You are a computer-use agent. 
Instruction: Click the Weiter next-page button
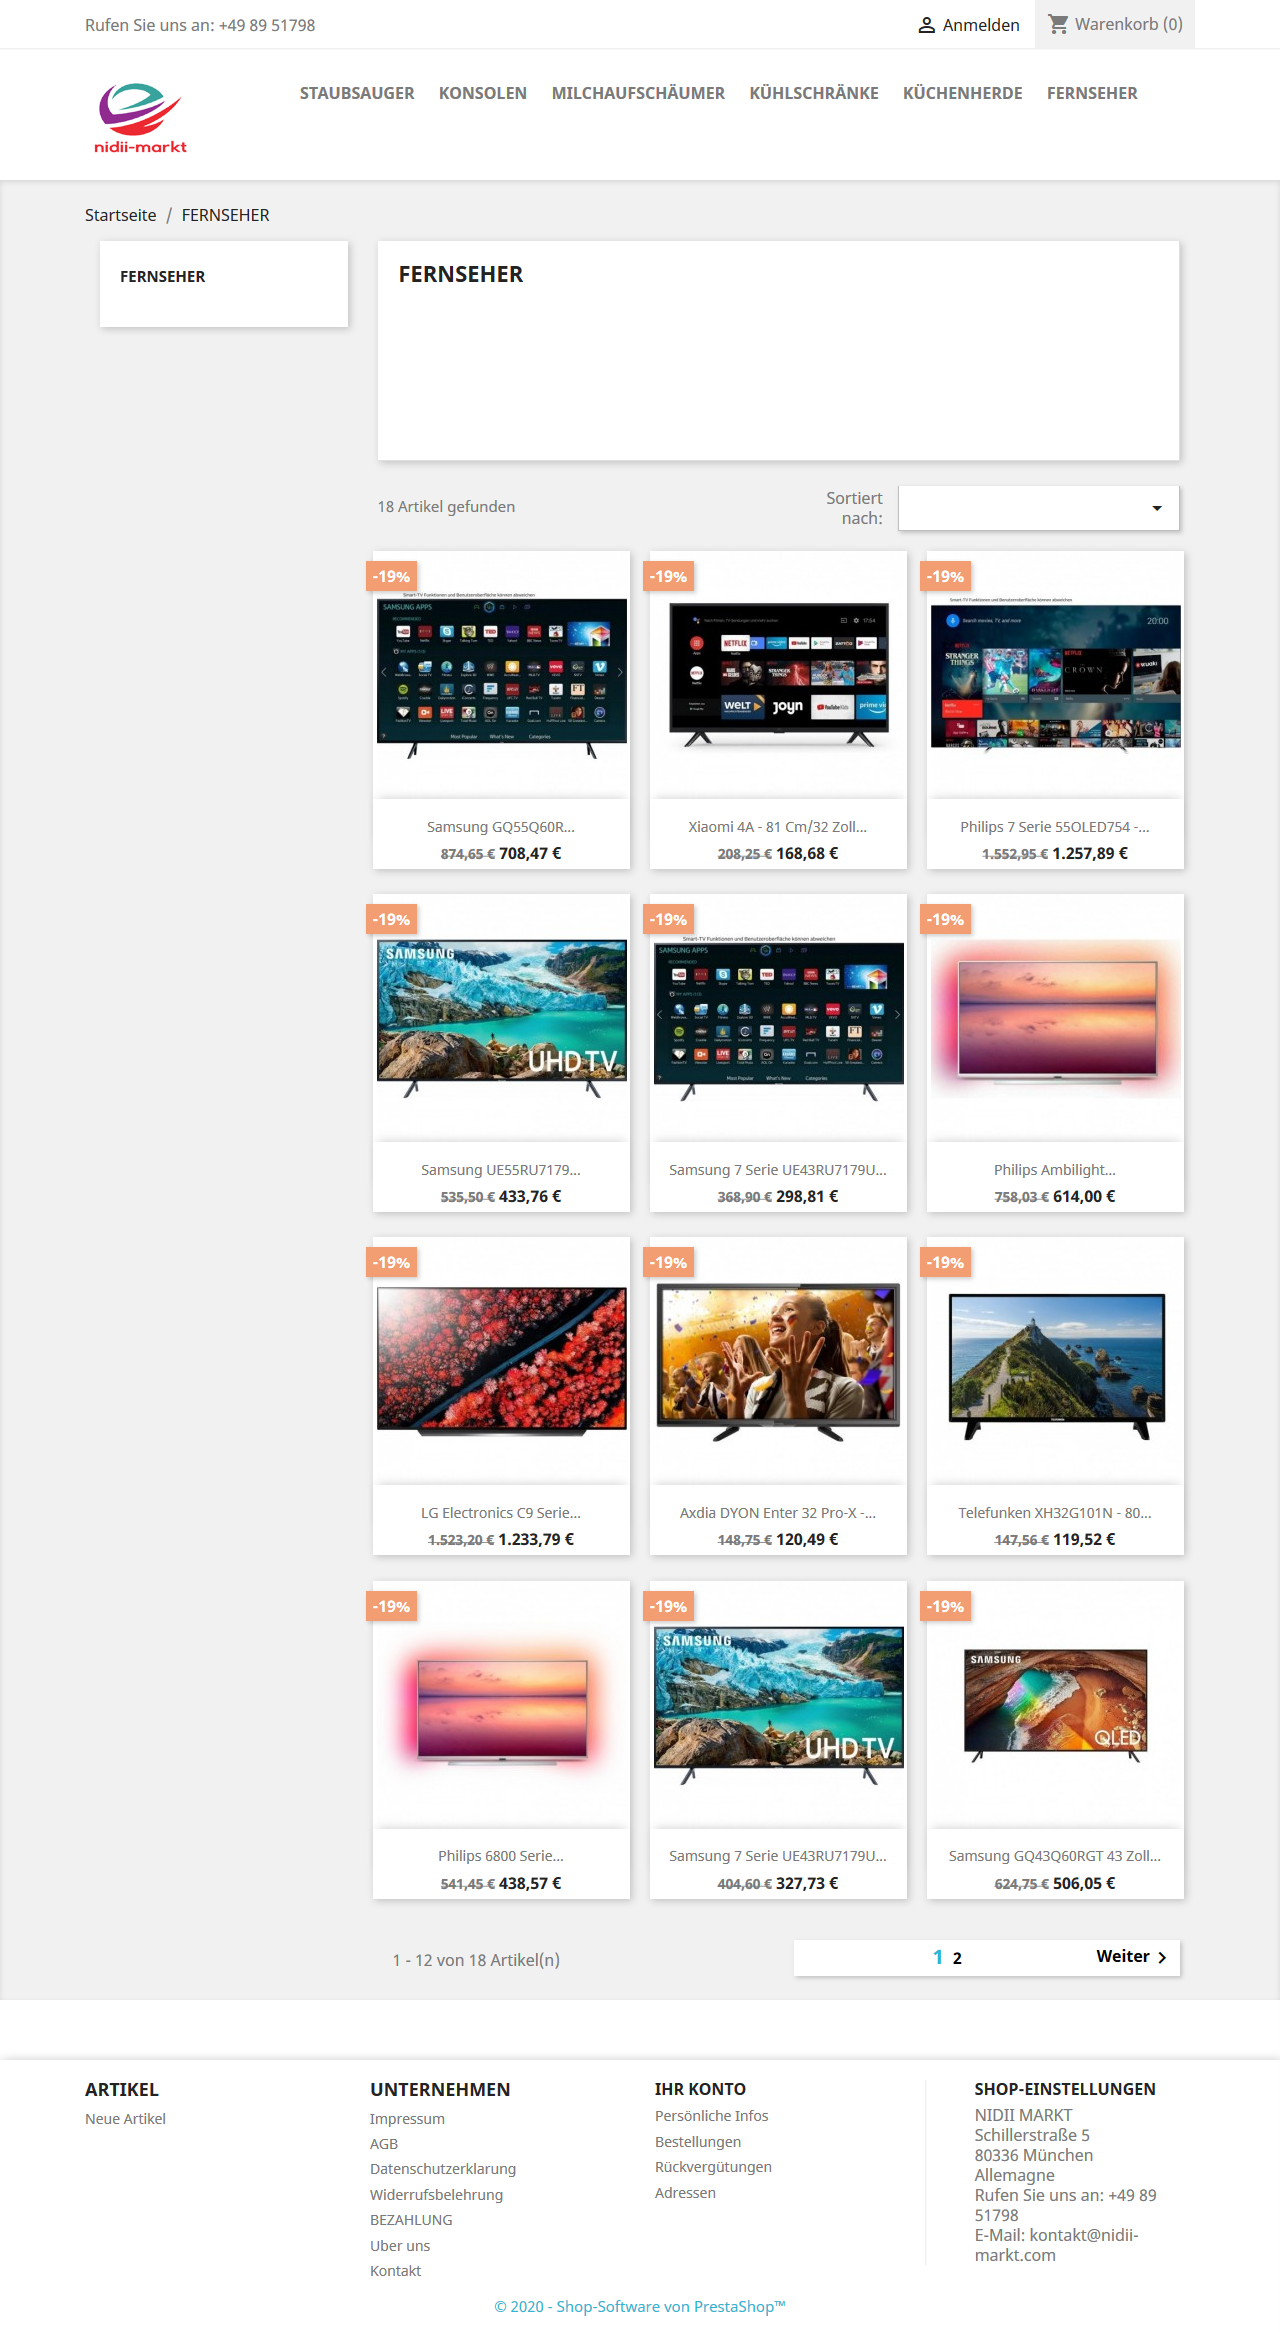pos(1132,1957)
